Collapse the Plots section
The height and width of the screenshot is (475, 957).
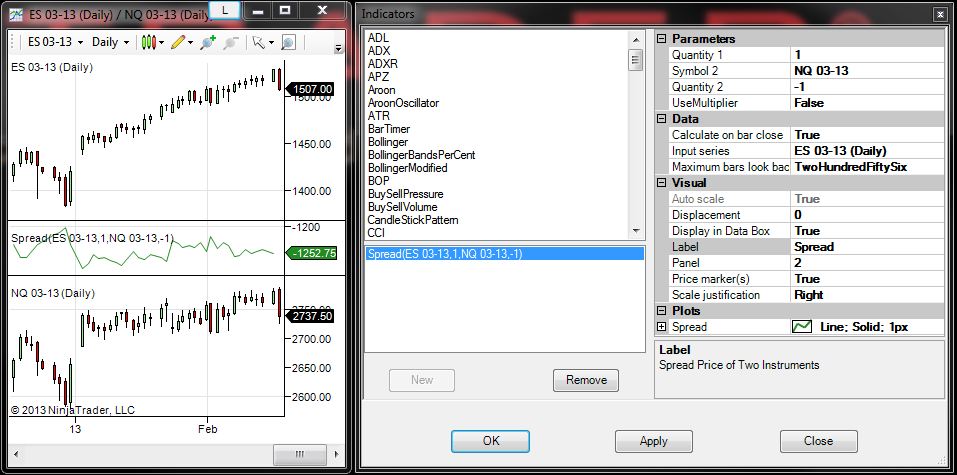(661, 311)
